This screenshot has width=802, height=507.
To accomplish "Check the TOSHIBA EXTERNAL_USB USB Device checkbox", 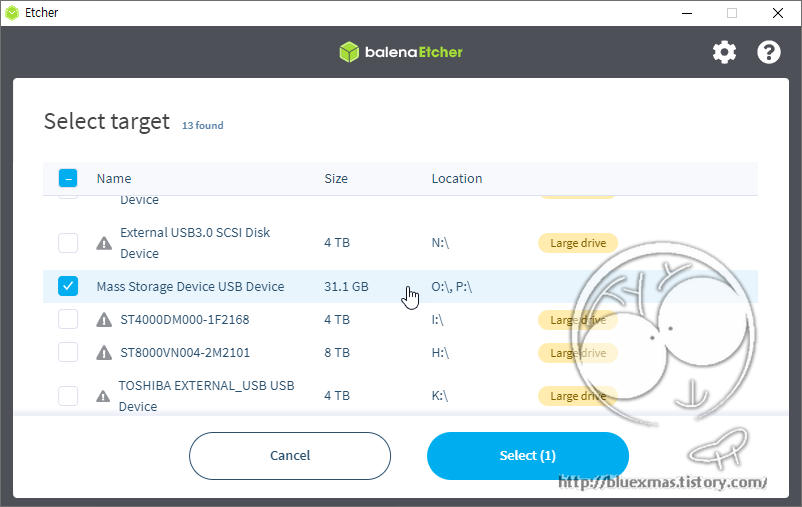I will coord(68,395).
